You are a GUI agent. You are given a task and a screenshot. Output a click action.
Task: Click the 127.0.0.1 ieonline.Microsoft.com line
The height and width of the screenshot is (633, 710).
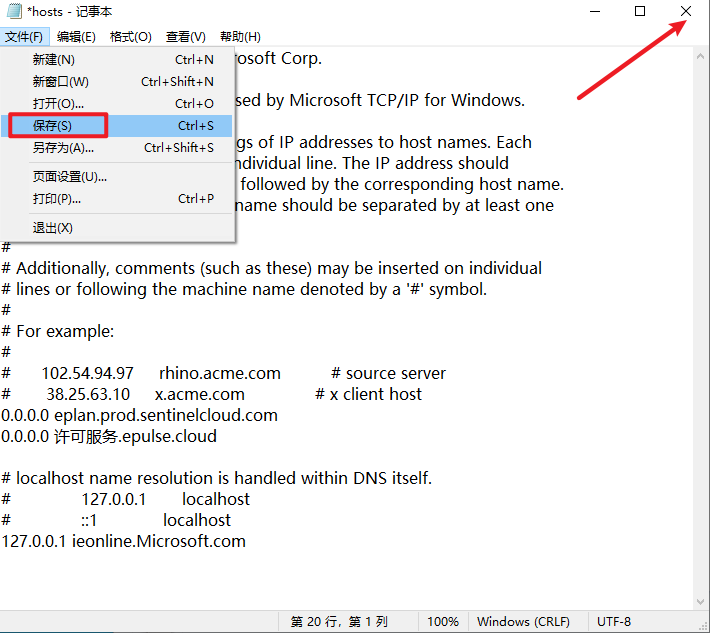click(x=123, y=541)
